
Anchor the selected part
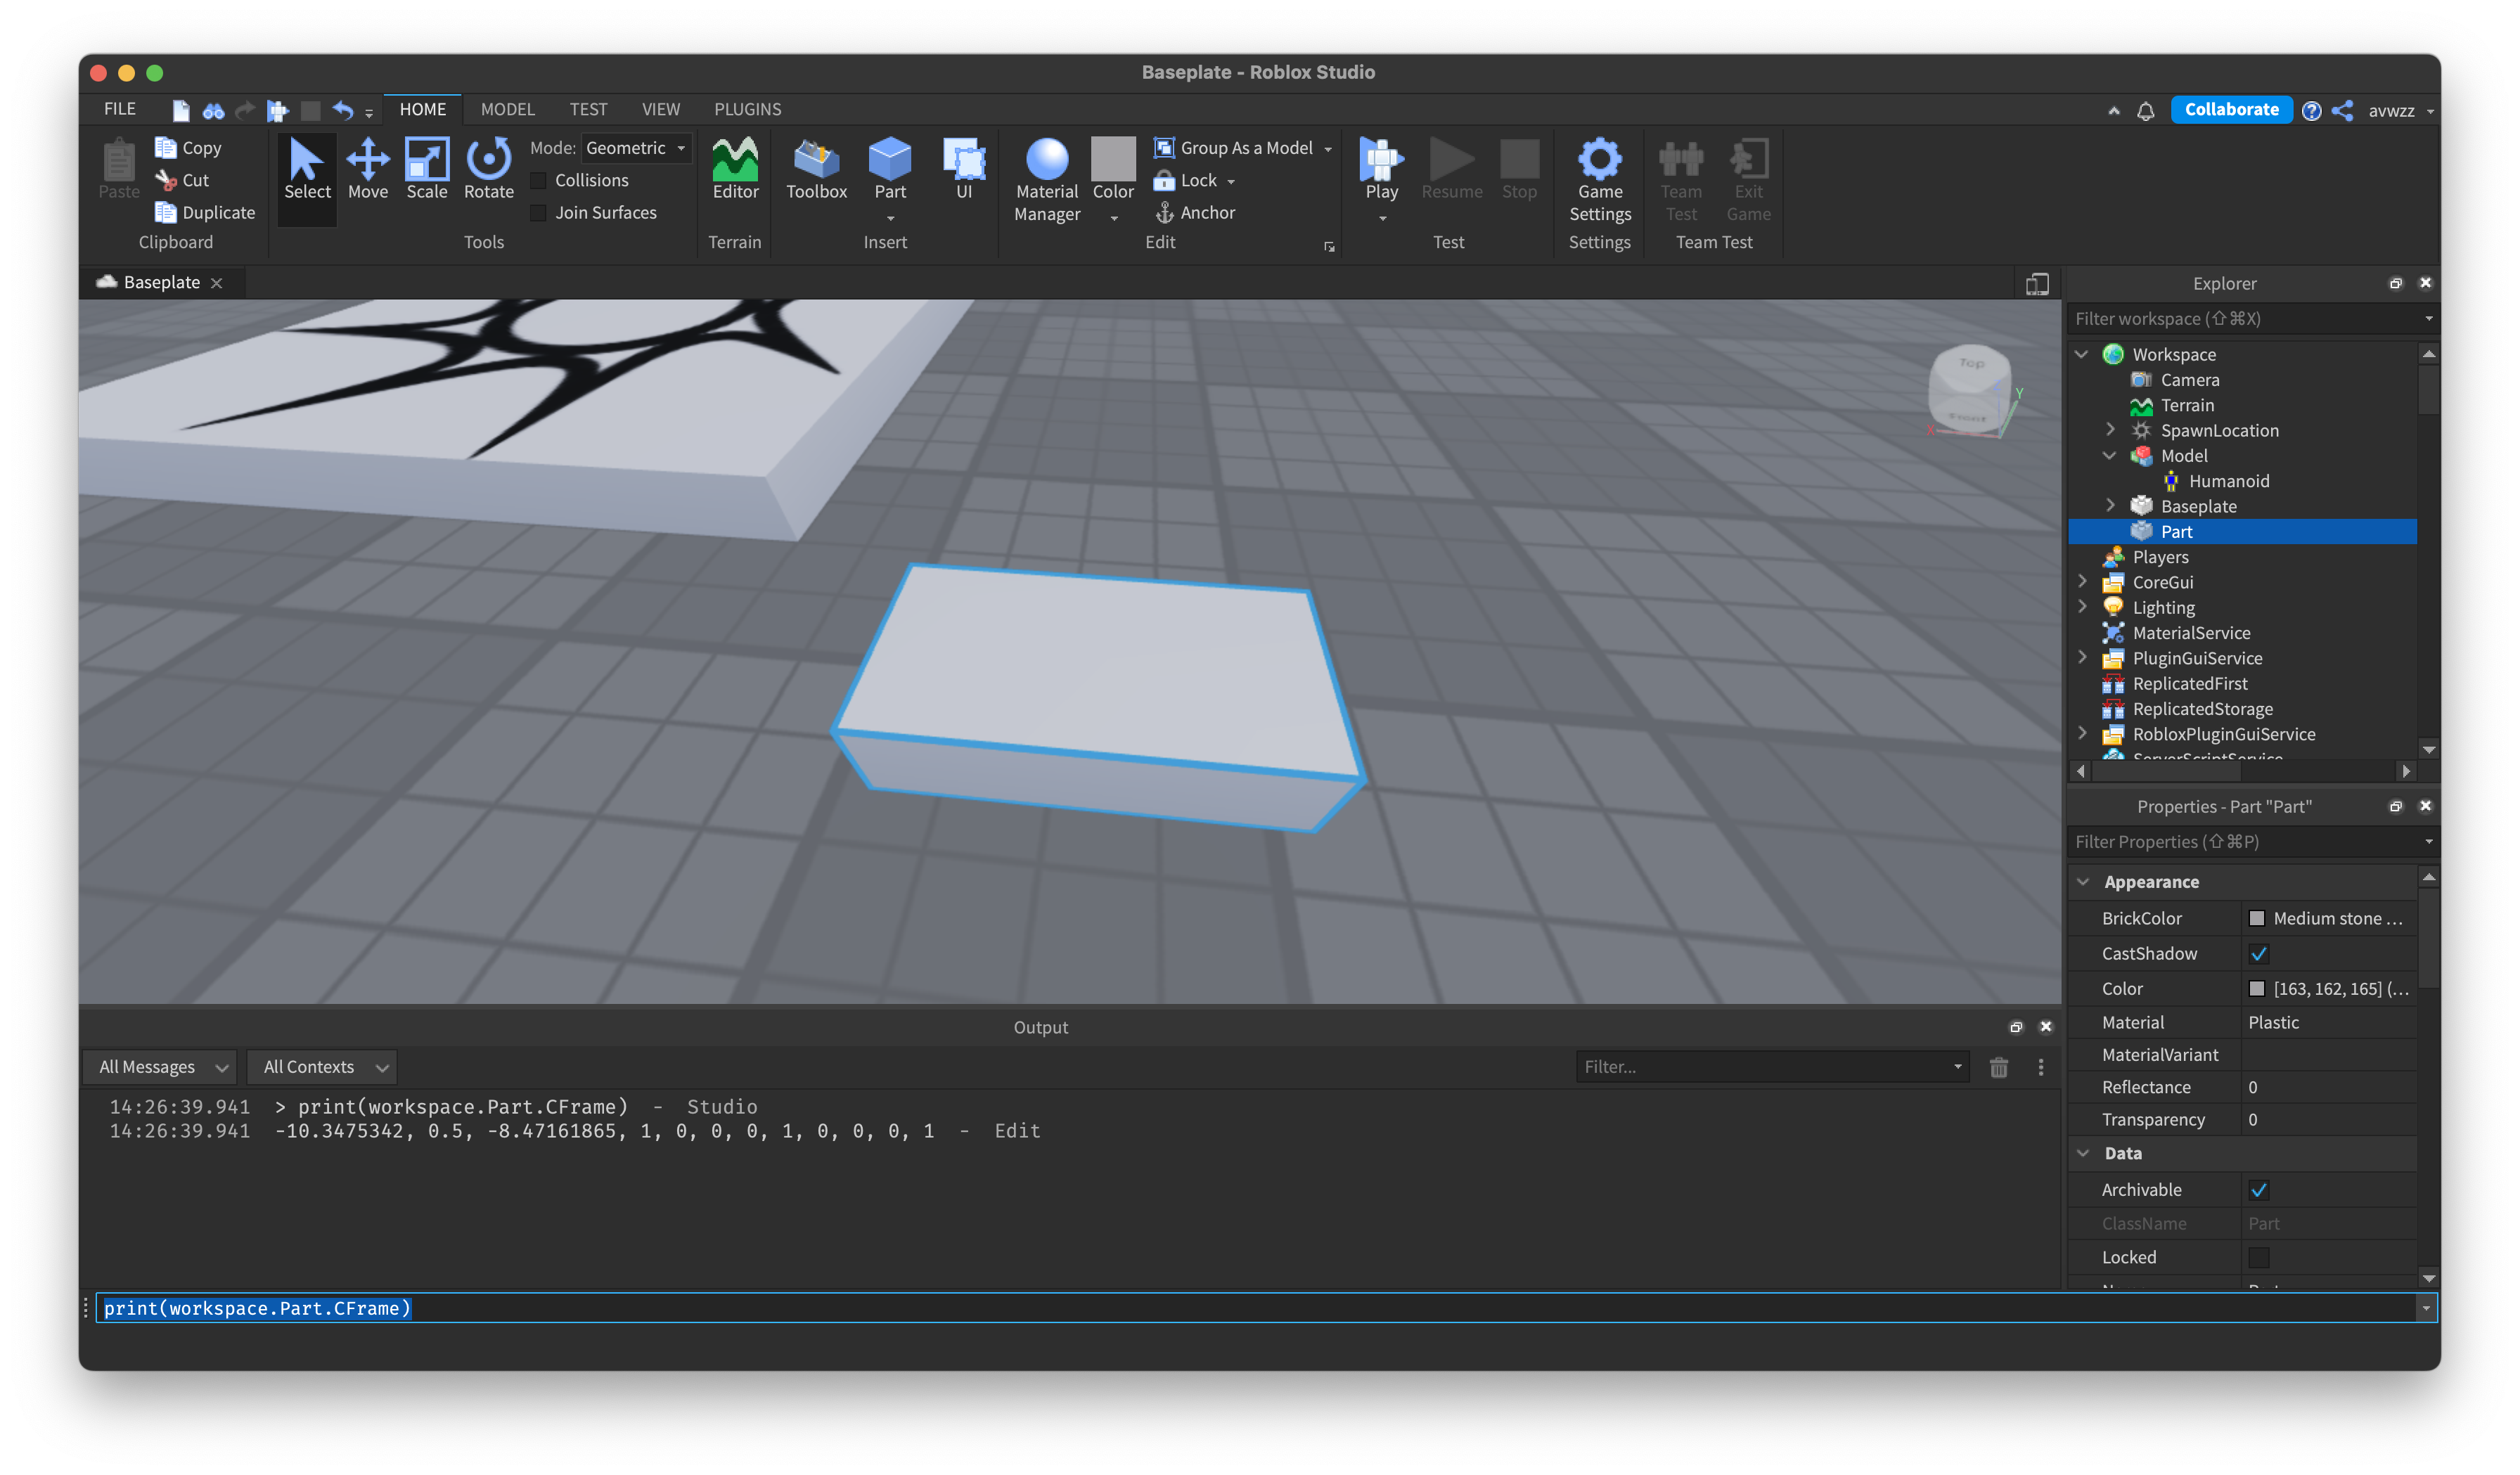point(1195,212)
